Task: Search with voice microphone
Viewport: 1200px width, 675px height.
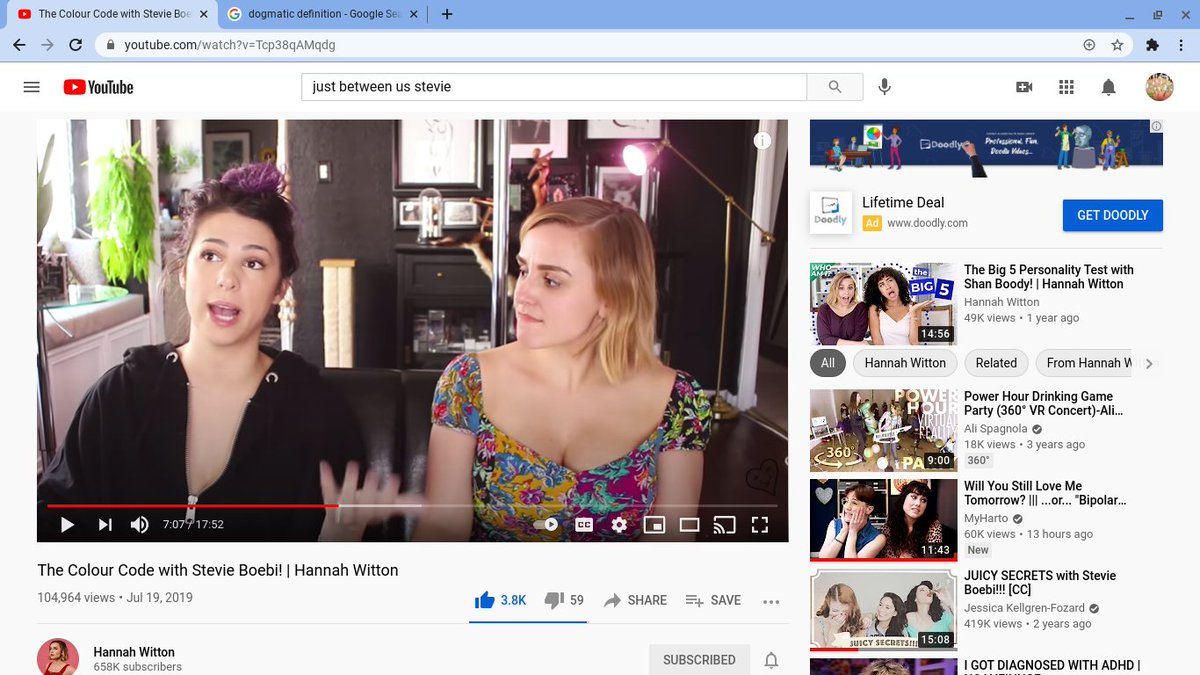Action: pyautogui.click(x=884, y=87)
